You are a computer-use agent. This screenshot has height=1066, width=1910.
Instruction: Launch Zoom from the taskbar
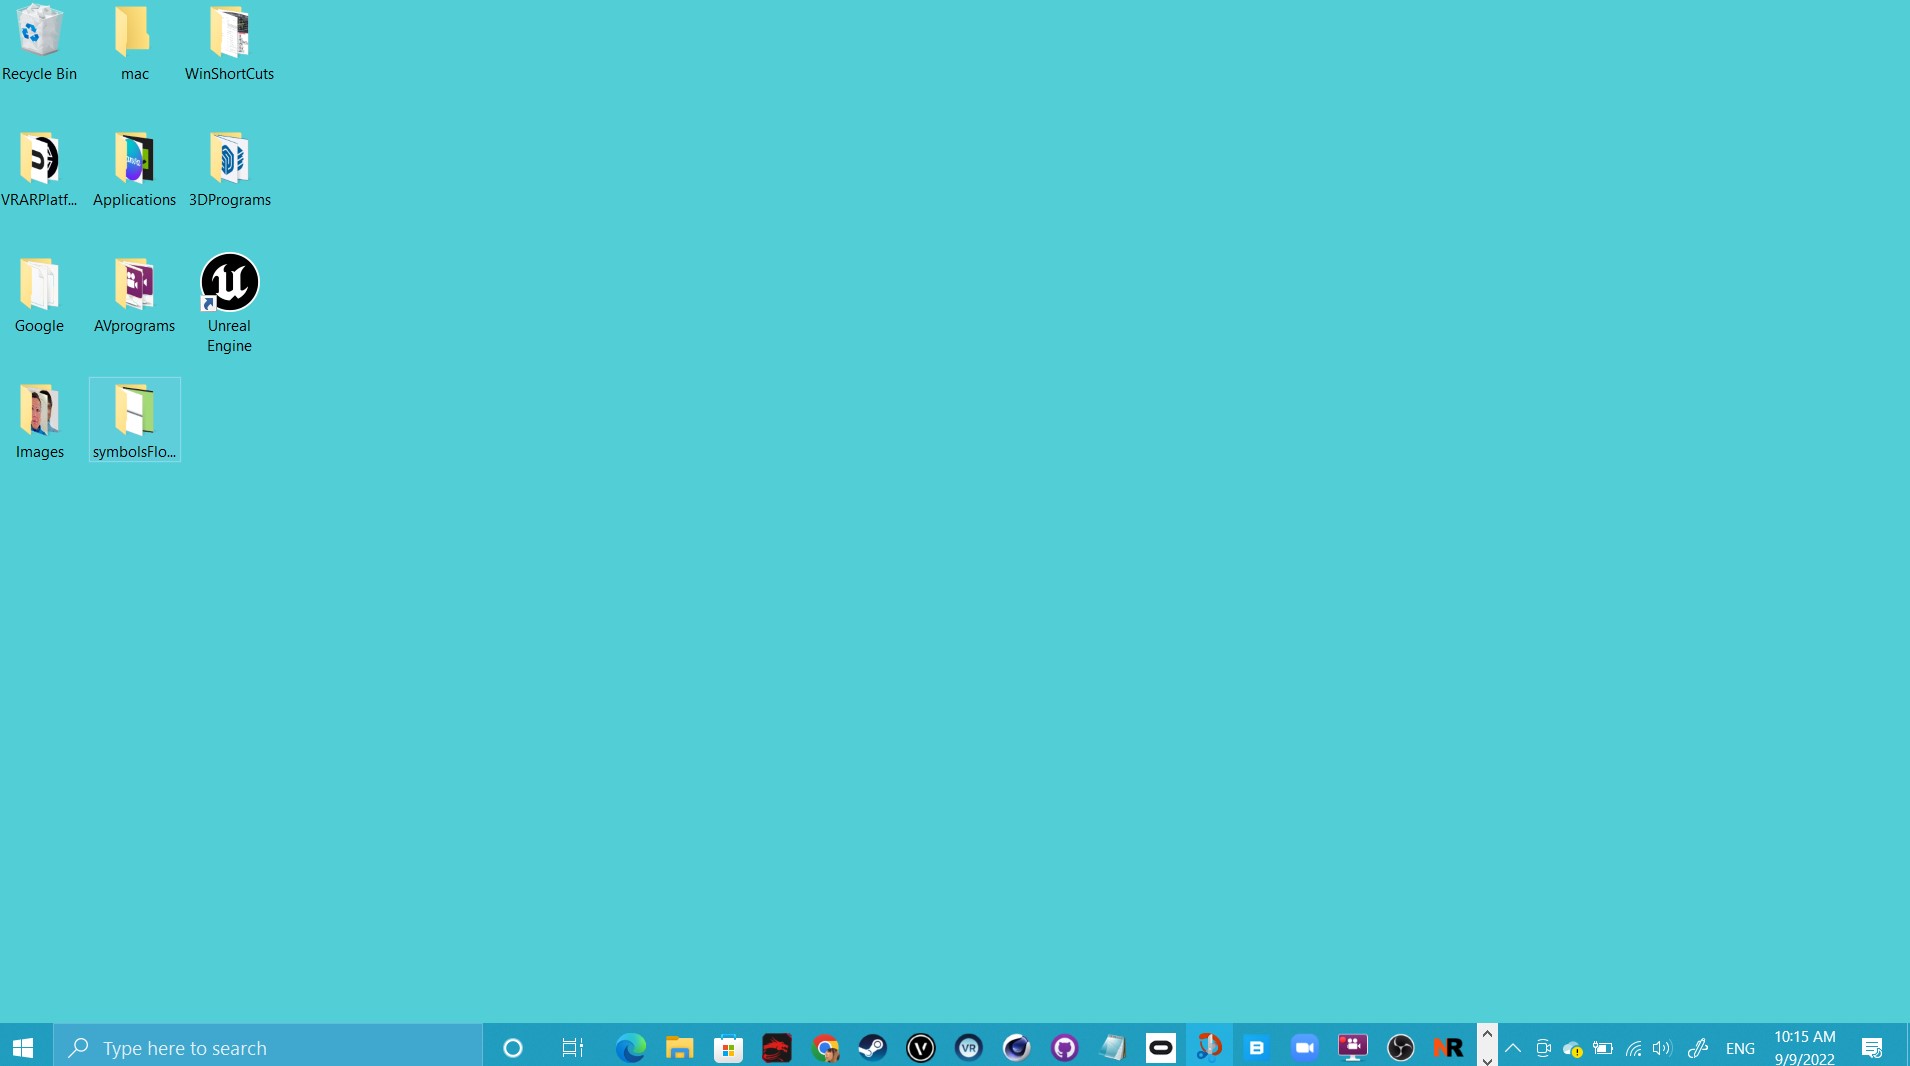(1305, 1047)
